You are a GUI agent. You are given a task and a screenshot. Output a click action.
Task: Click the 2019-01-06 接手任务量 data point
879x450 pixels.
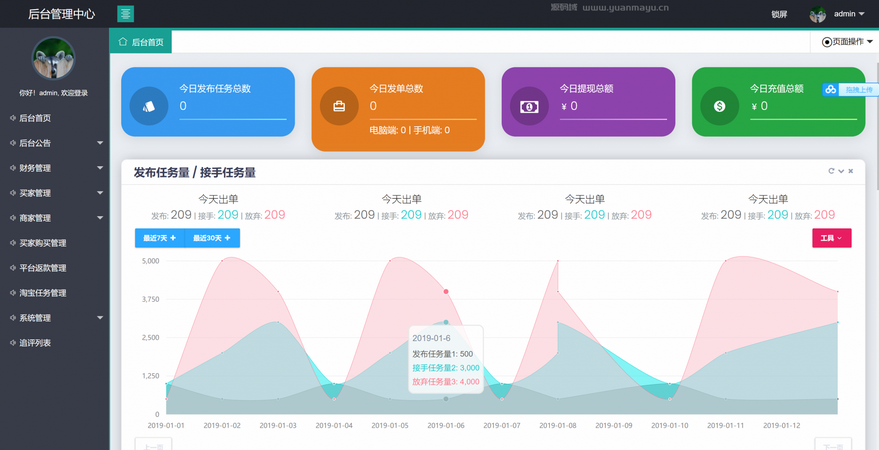[x=446, y=322]
